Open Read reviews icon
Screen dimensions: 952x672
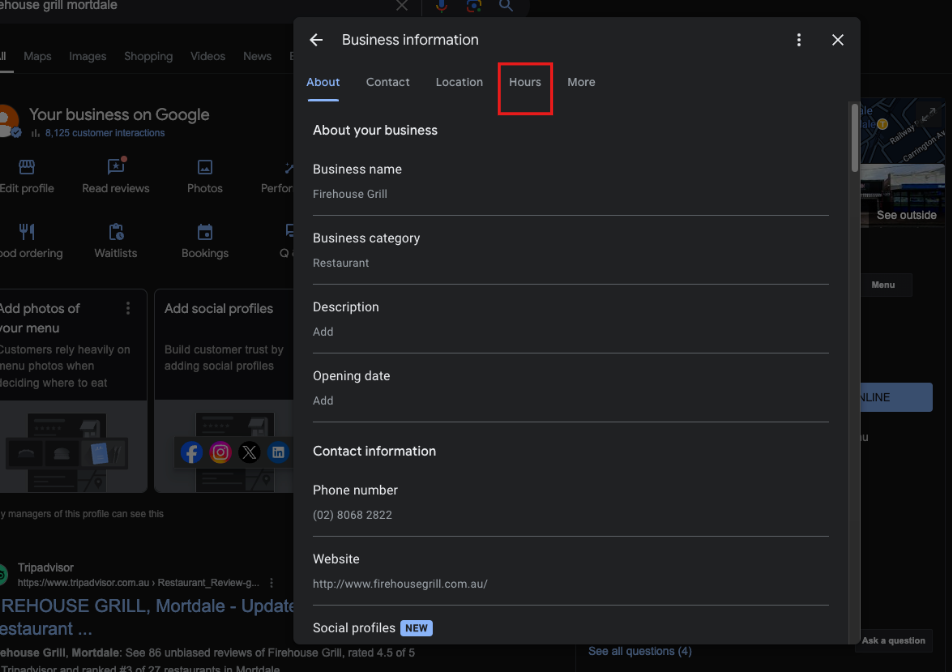pos(115,166)
